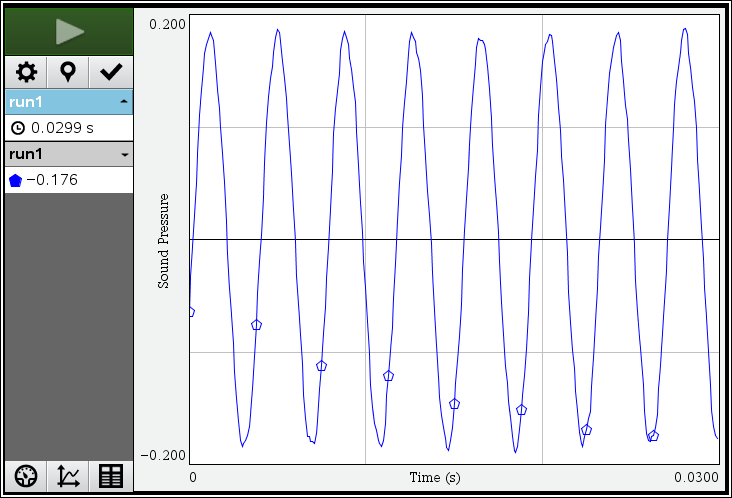Click the checkmark store data icon
The width and height of the screenshot is (732, 498).
coord(111,72)
